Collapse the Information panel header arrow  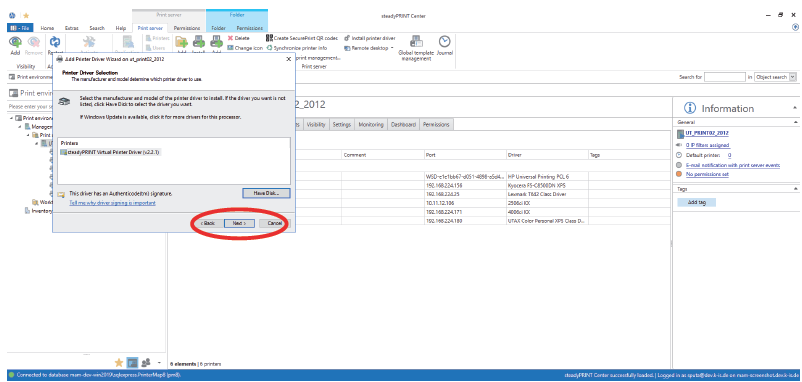pyautogui.click(x=795, y=108)
